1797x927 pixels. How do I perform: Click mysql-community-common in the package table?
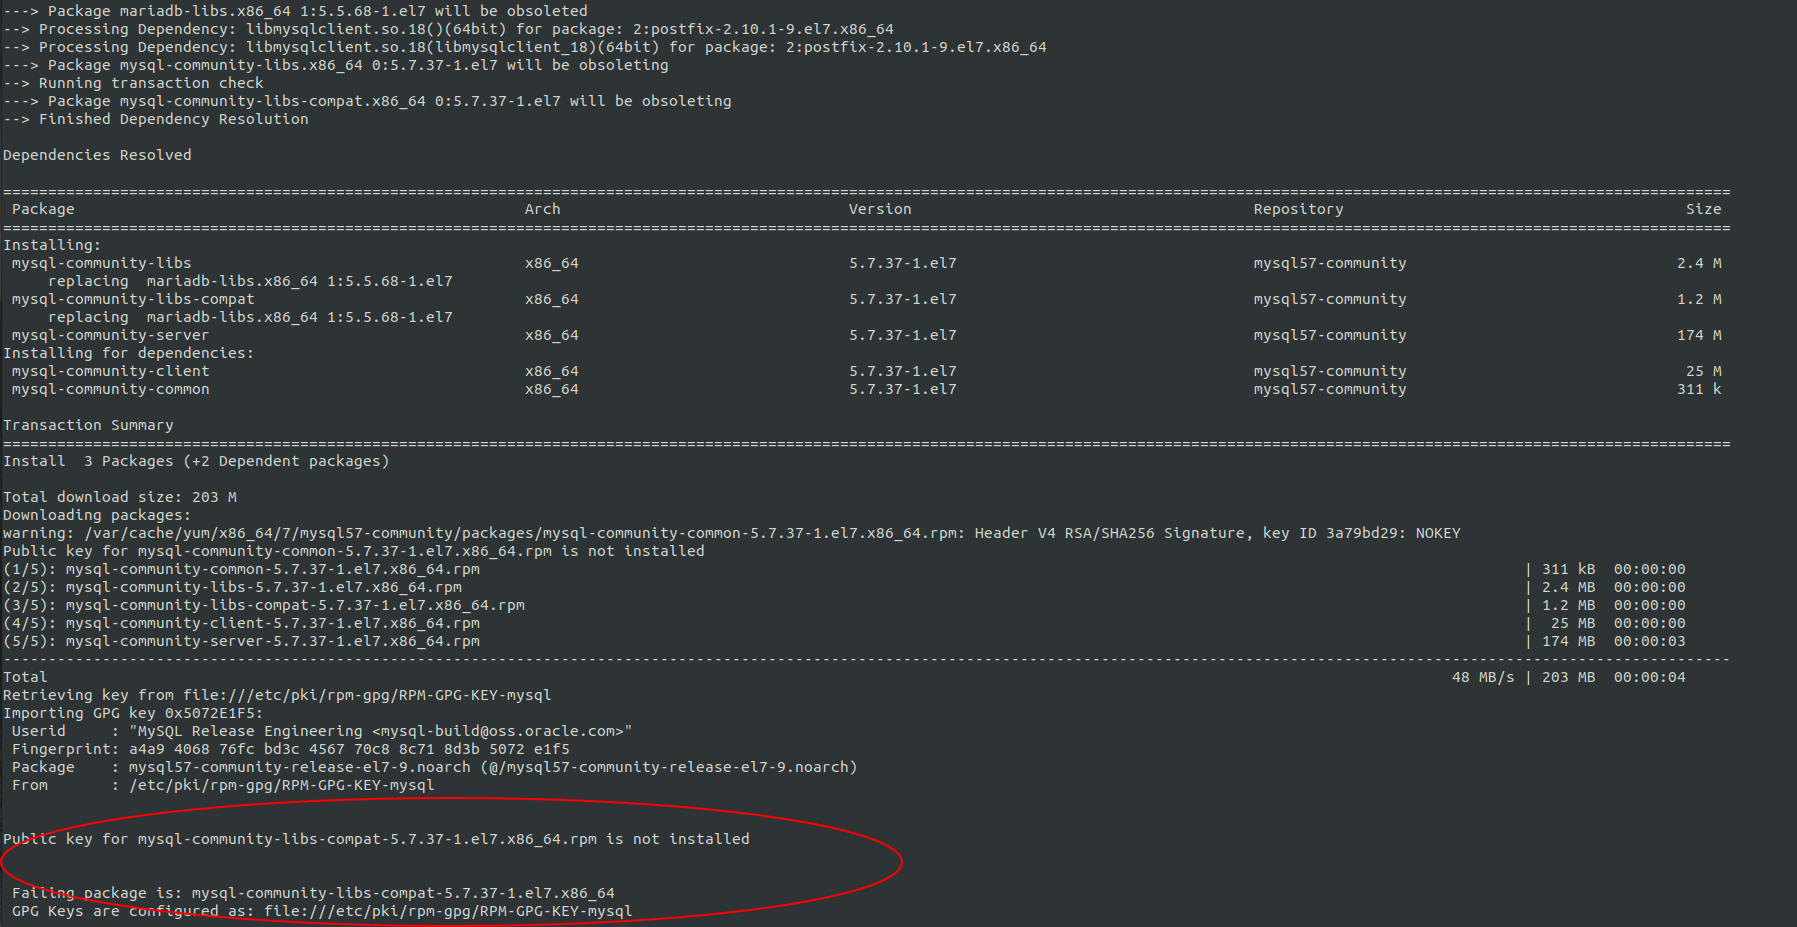coord(110,389)
